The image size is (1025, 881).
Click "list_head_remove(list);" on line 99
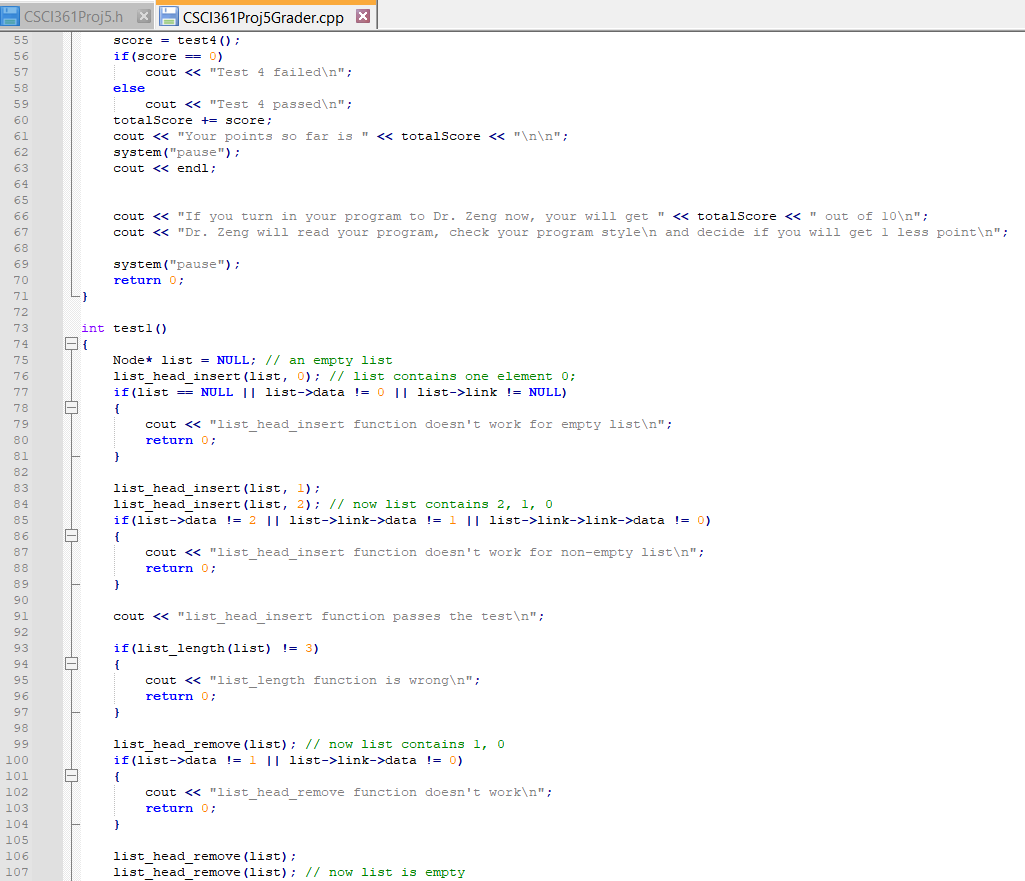205,744
